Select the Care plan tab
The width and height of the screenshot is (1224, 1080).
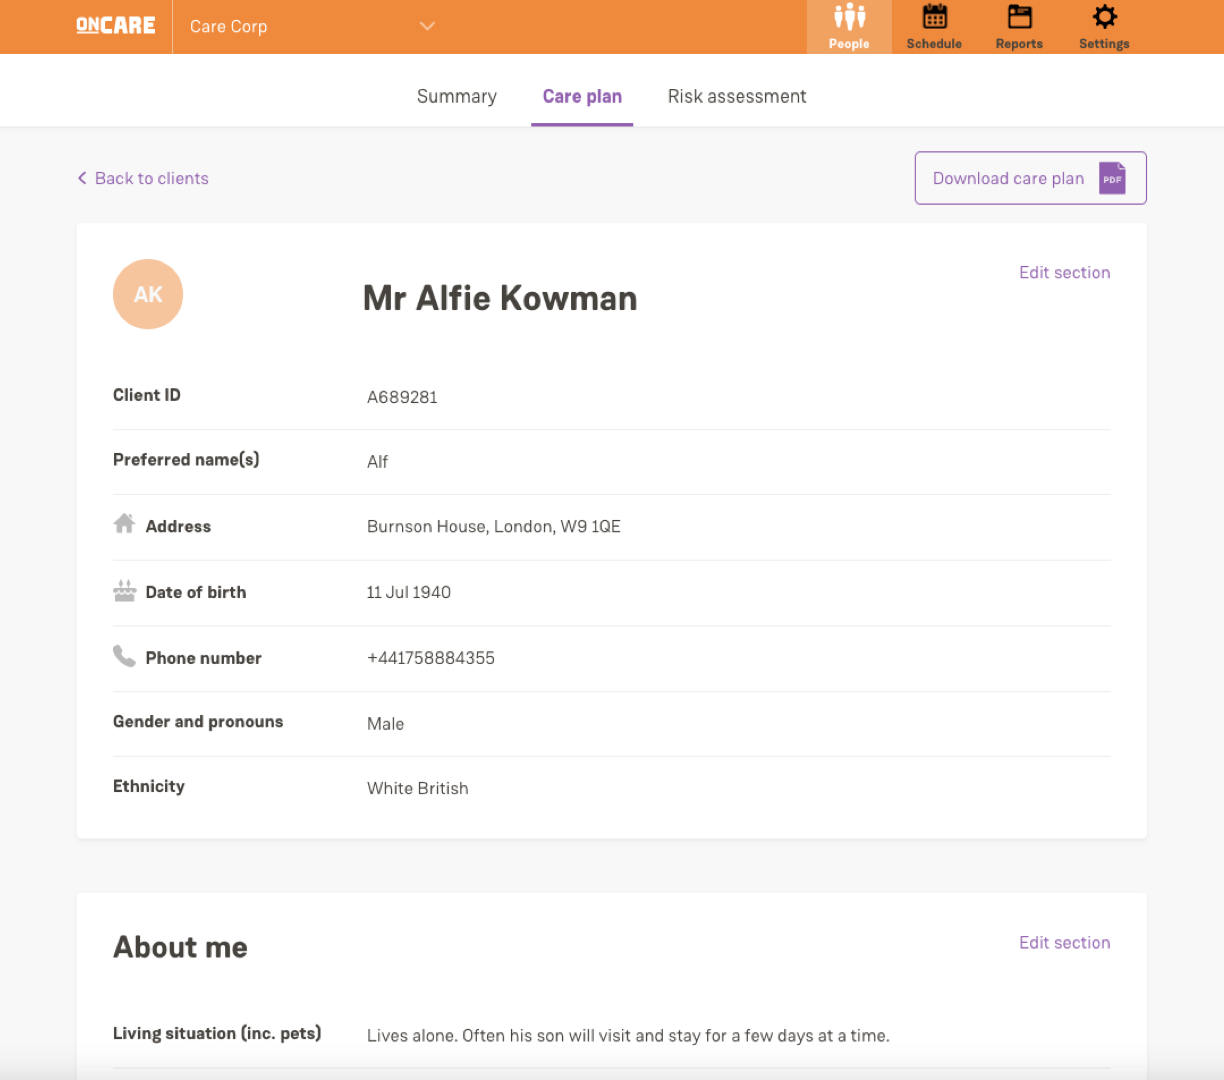click(582, 96)
